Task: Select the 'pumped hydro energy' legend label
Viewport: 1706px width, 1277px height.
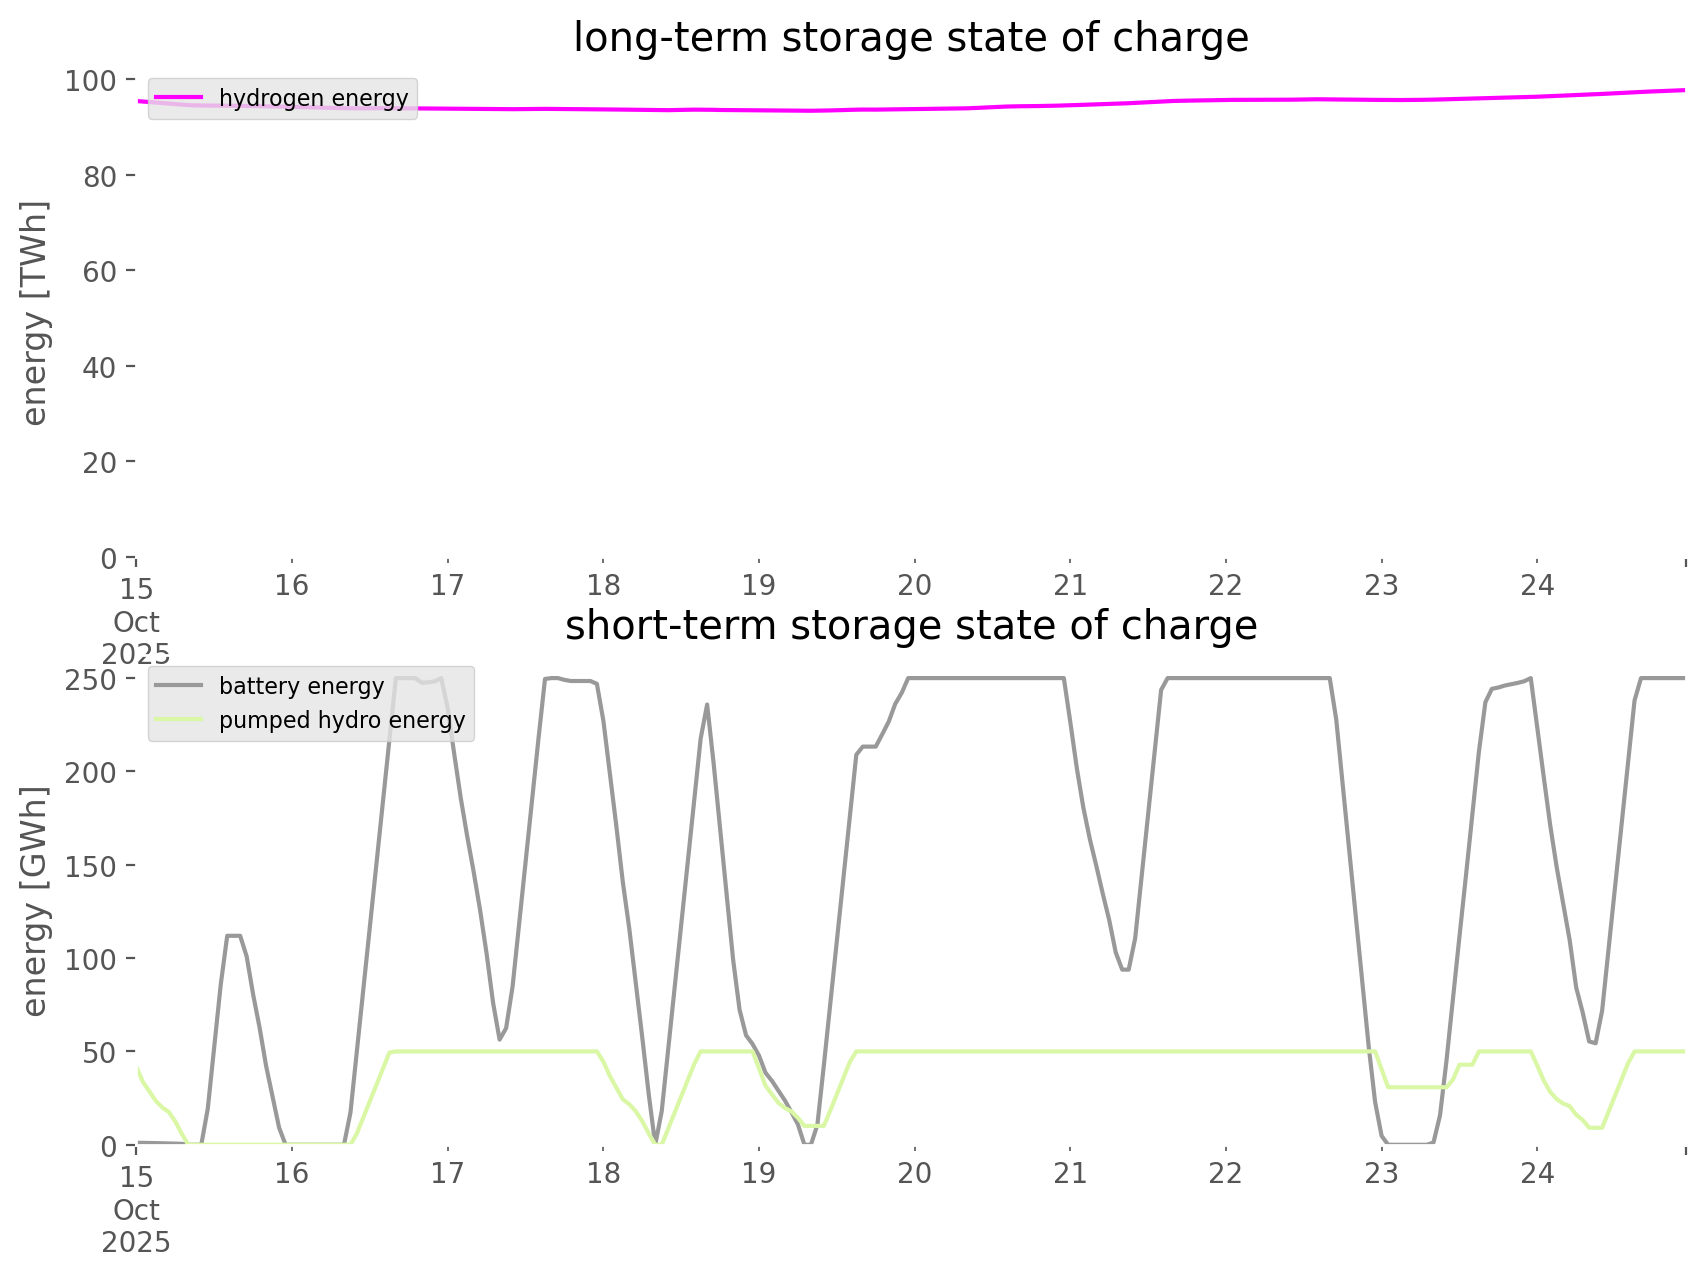Action: click(x=342, y=720)
